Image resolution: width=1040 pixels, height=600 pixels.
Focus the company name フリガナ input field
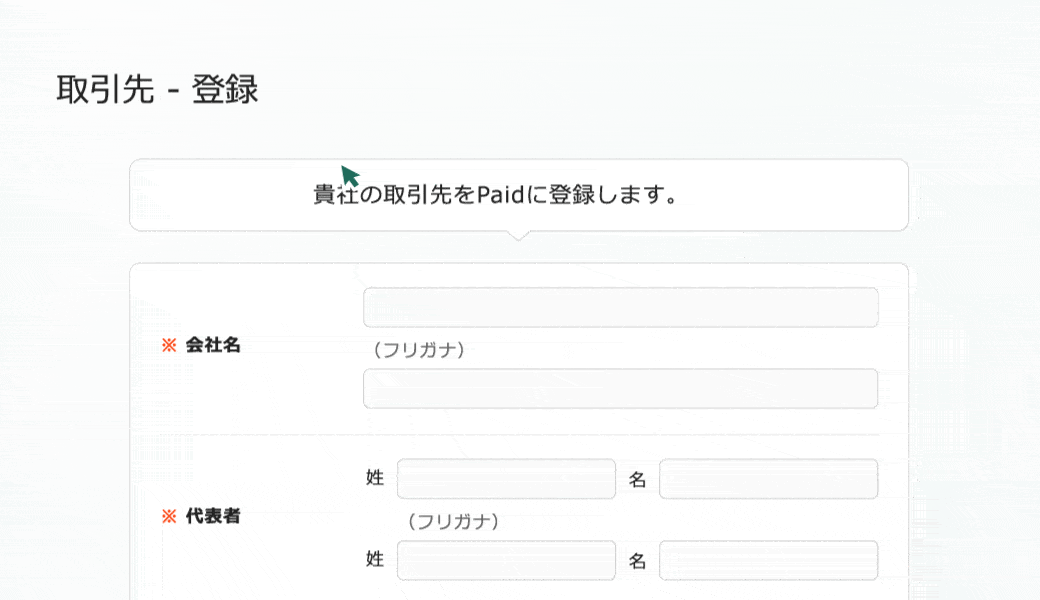(620, 389)
